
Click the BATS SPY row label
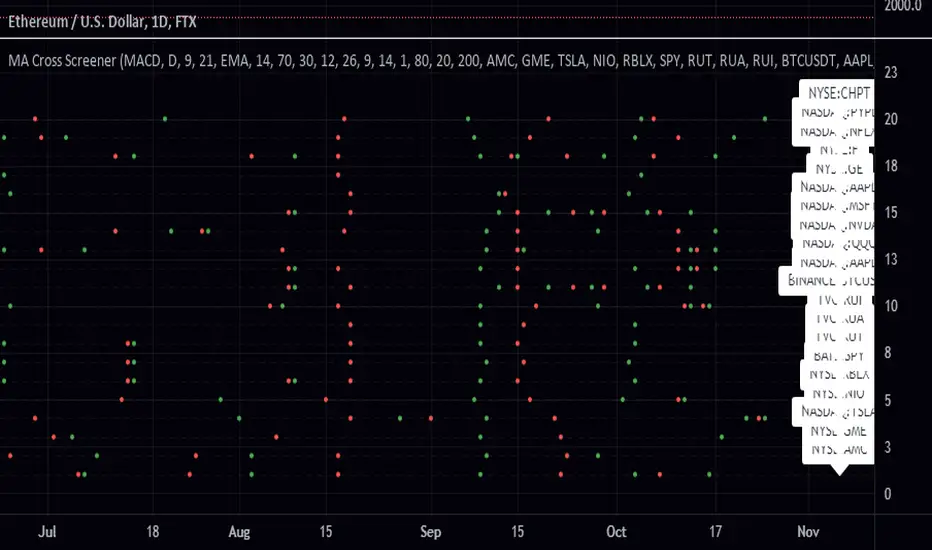839,355
